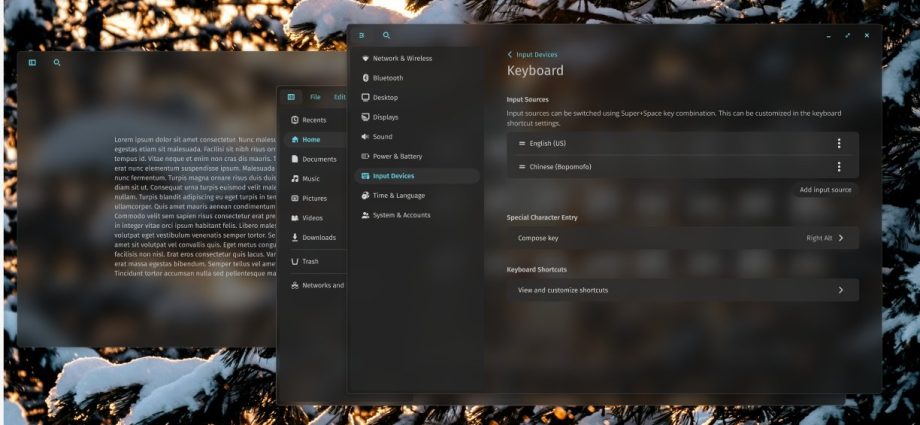920x425 pixels.
Task: Select Home in the file manager sidebar
Action: click(x=316, y=140)
